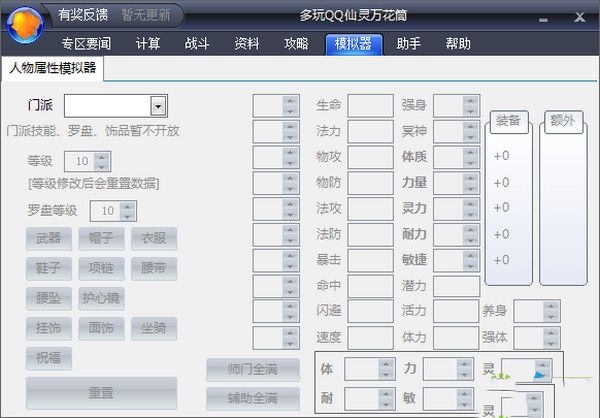Click the 暂无更新 update status text
The width and height of the screenshot is (600, 418).
(x=145, y=15)
